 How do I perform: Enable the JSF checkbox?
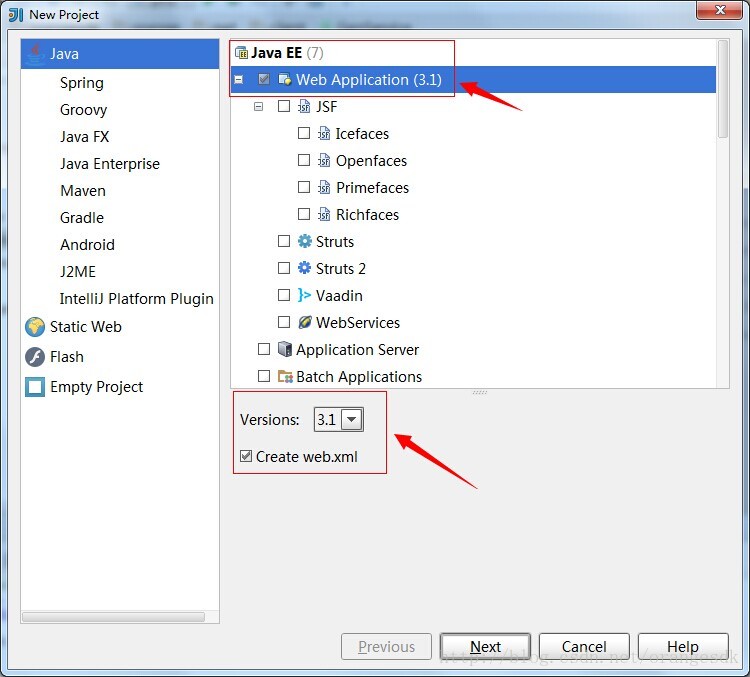pyautogui.click(x=284, y=106)
